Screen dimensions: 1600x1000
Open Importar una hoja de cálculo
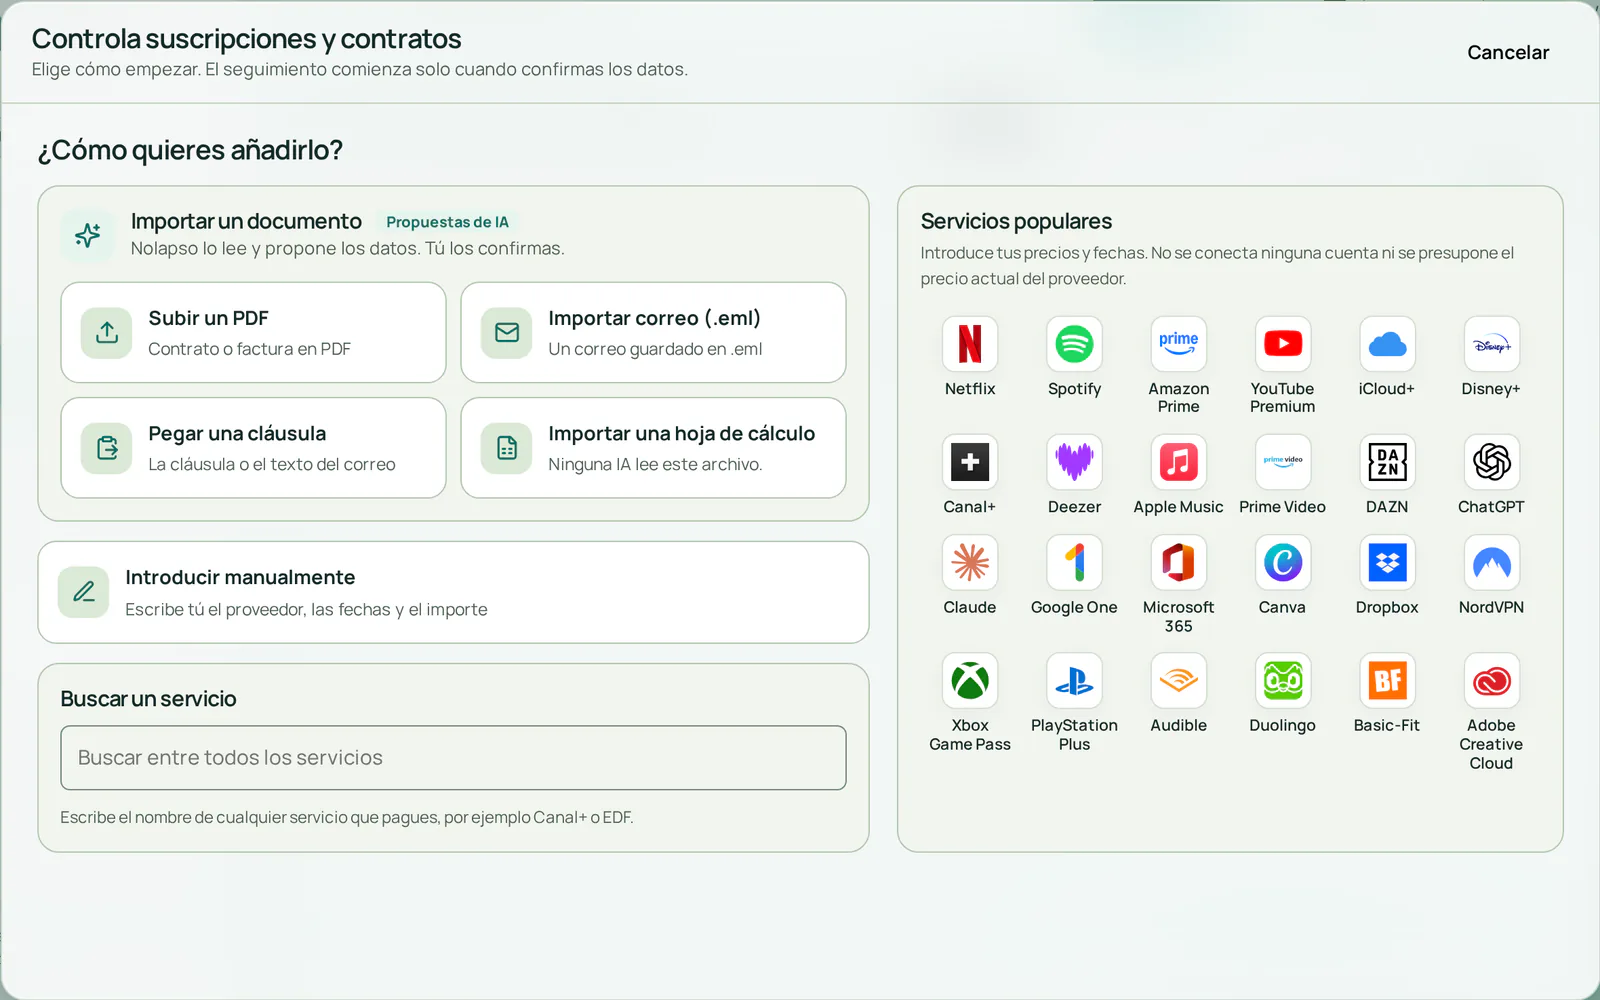click(653, 448)
